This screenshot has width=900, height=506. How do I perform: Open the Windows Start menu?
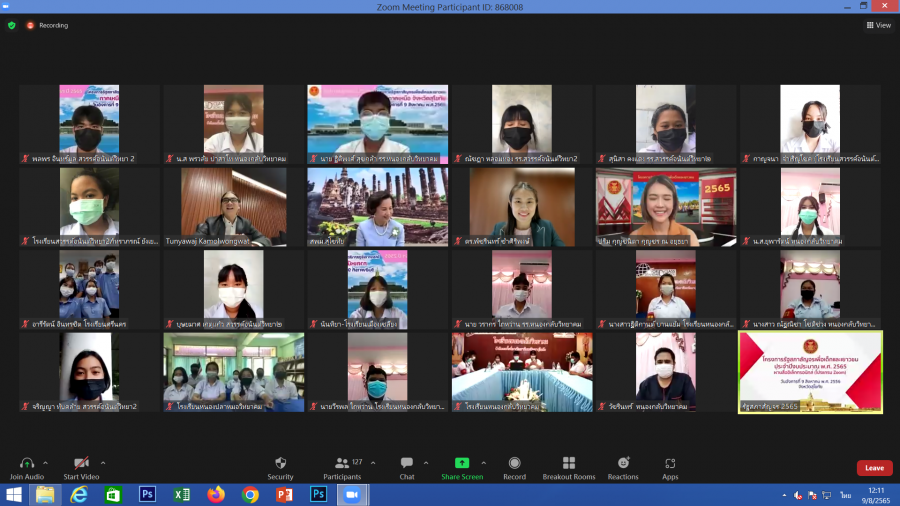click(x=13, y=495)
